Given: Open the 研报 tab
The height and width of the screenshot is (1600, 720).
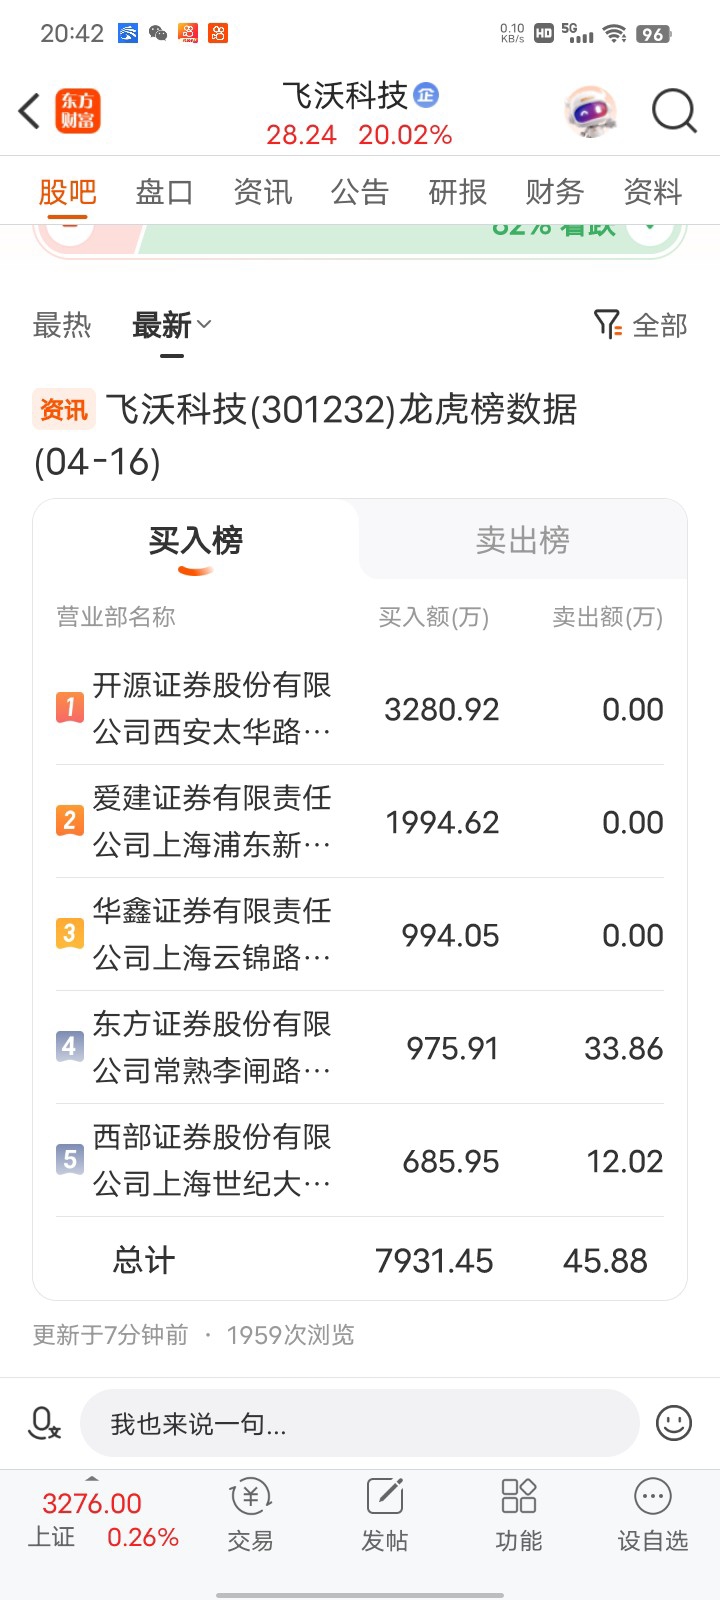Looking at the screenshot, I should 458,191.
